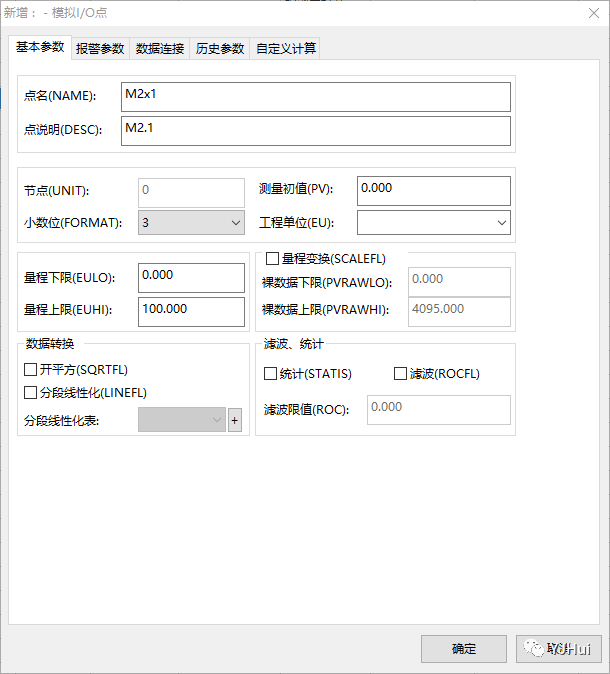Click the 点说明(DESC) input field
Image resolution: width=610 pixels, height=674 pixels.
(316, 131)
